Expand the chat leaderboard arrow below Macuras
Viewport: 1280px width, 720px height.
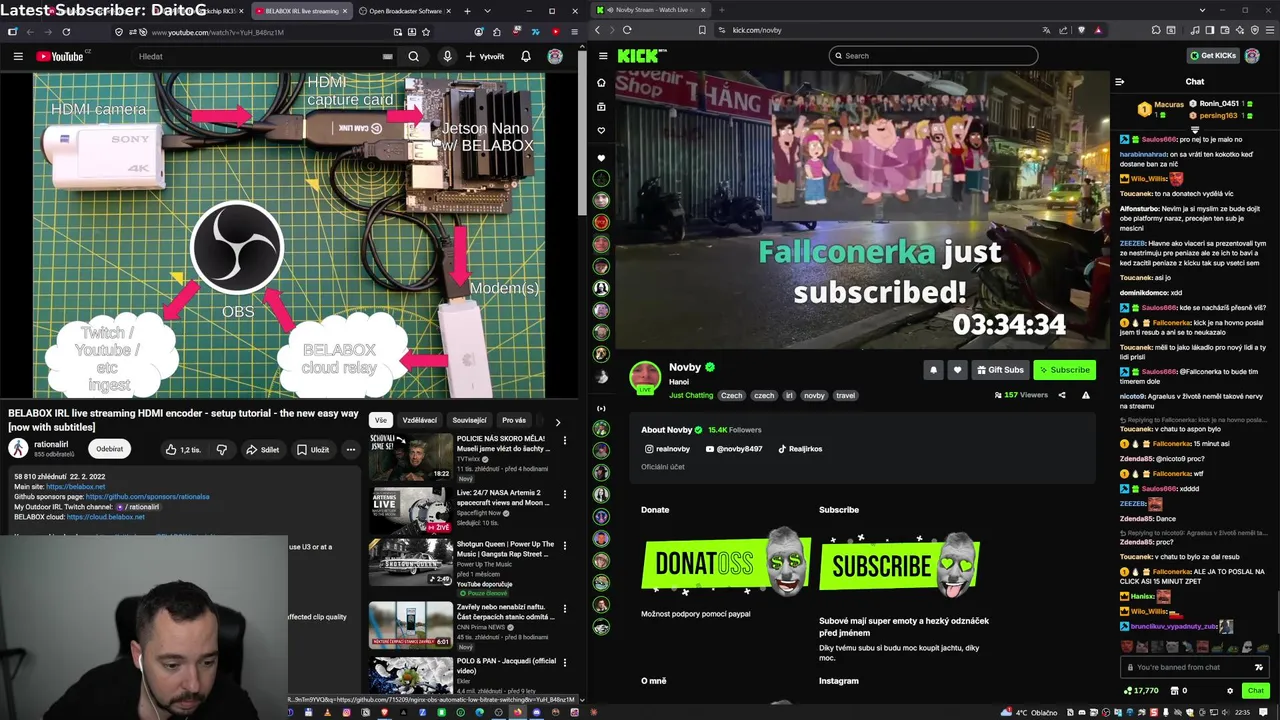coord(1195,130)
